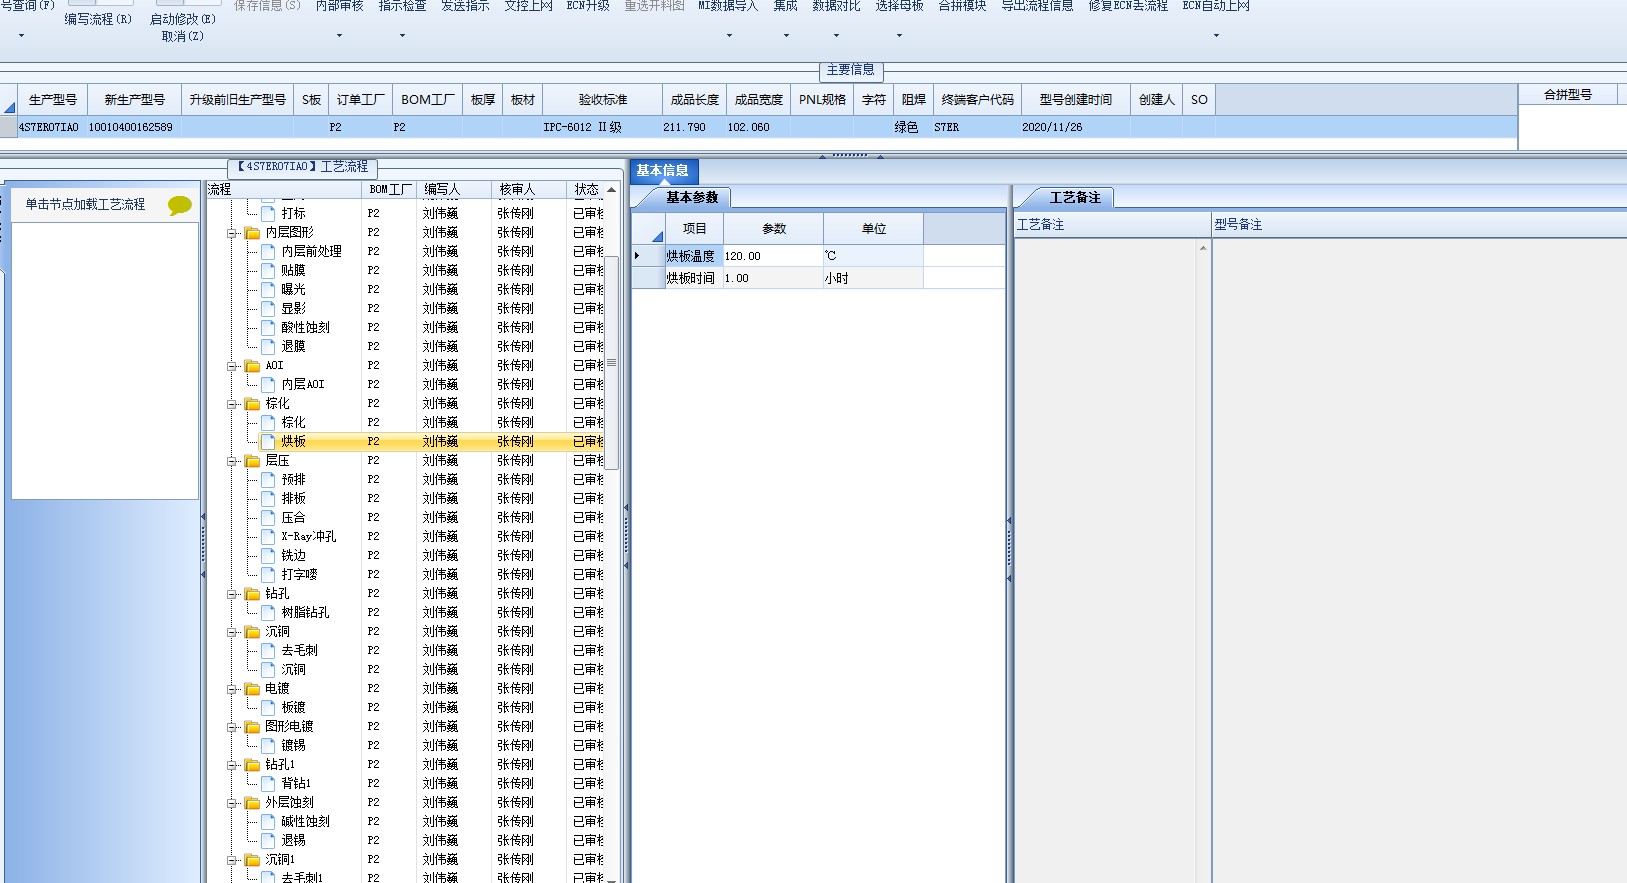1627x883 pixels.
Task: Click the 验收标准 column header
Action: 603,100
